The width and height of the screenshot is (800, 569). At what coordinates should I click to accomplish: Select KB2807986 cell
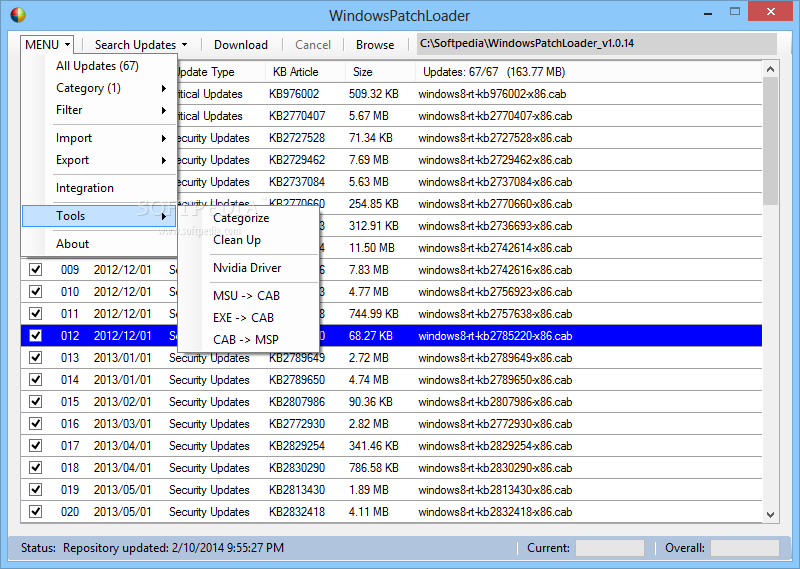point(297,402)
